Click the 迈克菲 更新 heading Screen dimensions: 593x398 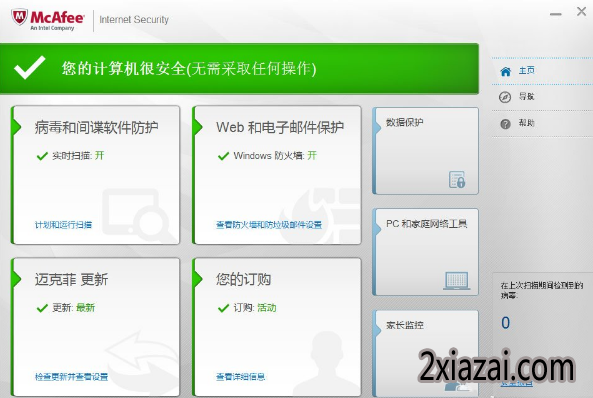(71, 280)
